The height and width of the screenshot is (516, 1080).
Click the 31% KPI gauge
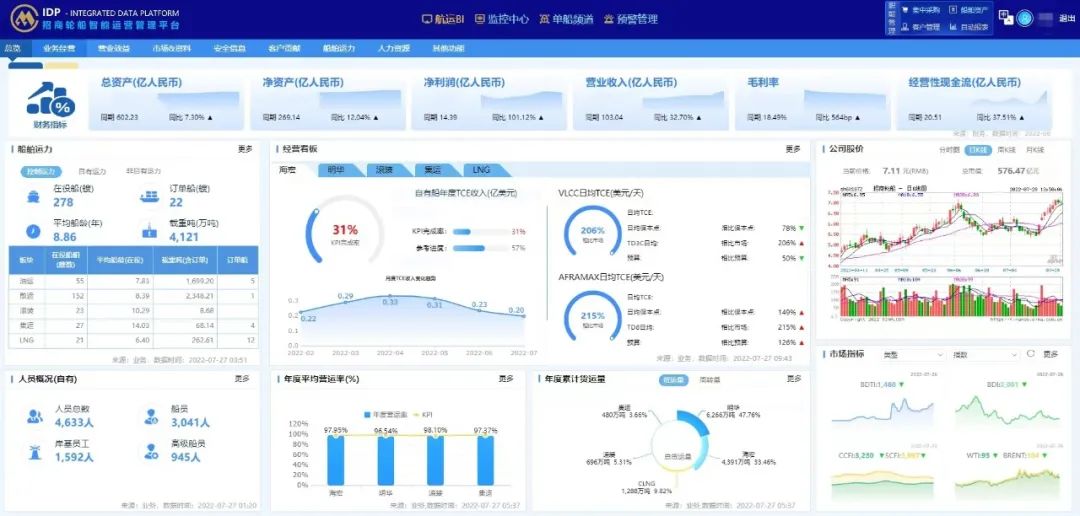coord(344,229)
